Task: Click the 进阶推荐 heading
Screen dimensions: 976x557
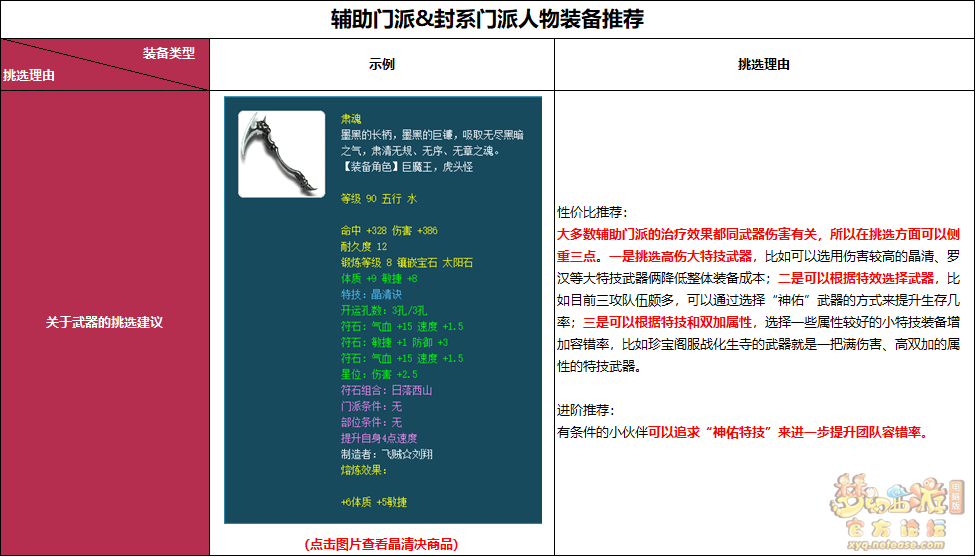Action: click(x=585, y=411)
